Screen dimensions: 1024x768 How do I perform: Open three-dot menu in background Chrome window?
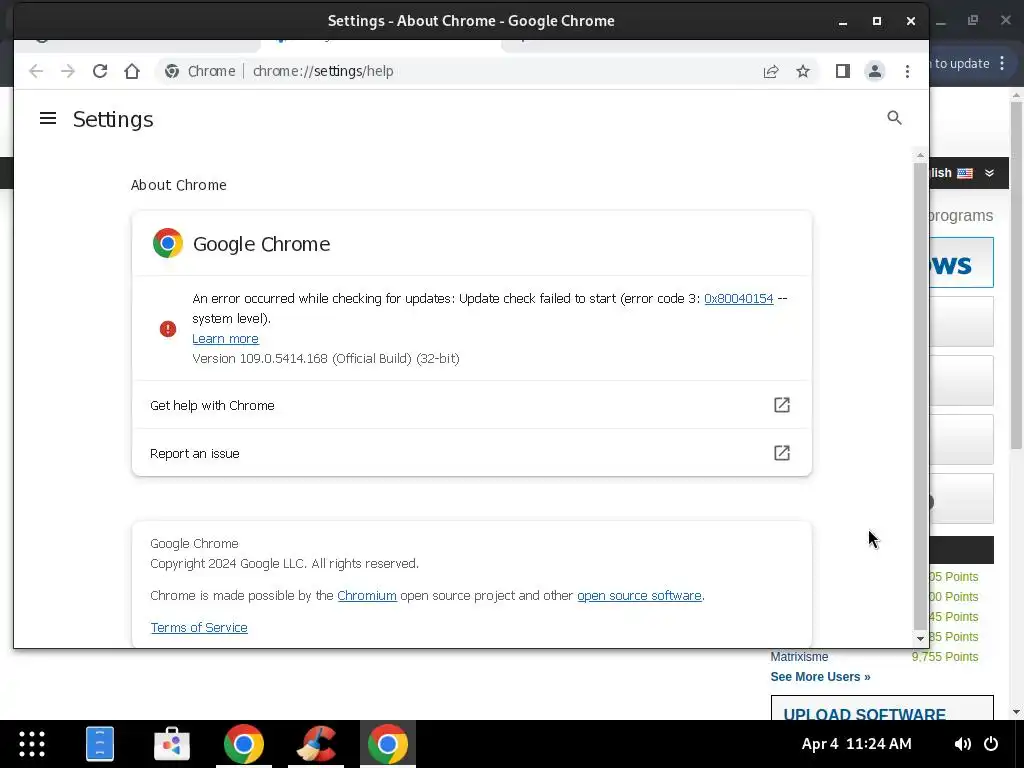coord(1002,63)
